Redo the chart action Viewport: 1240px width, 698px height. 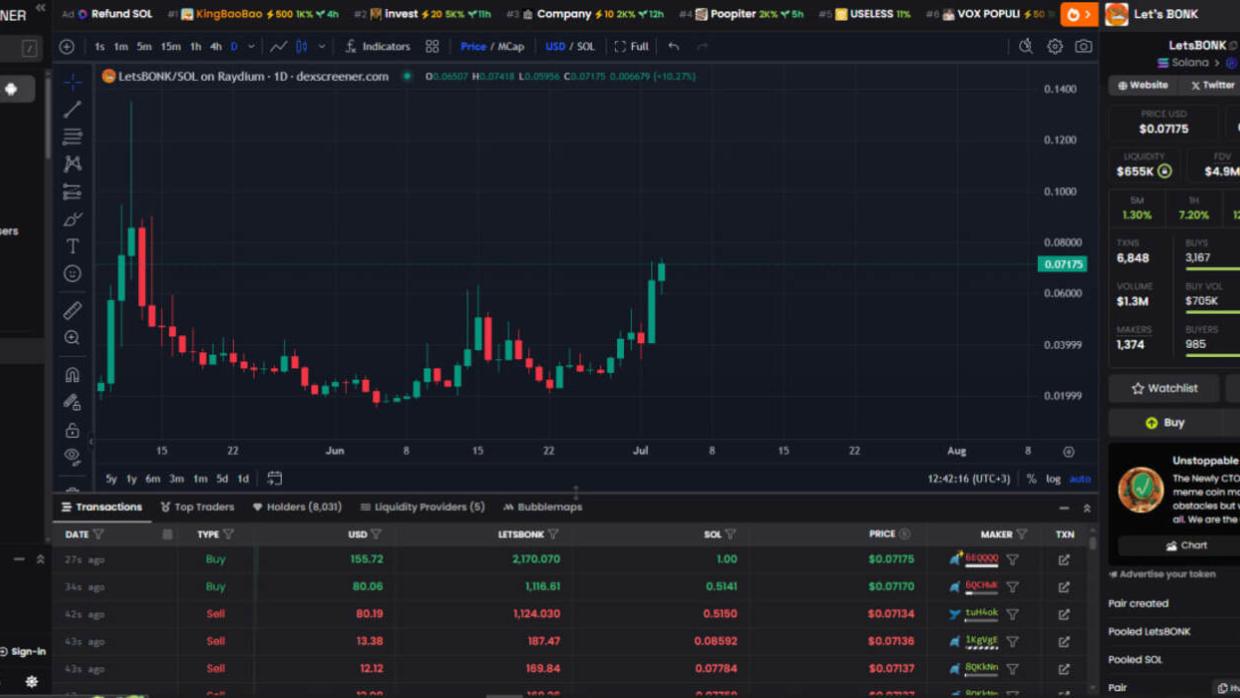tap(702, 47)
